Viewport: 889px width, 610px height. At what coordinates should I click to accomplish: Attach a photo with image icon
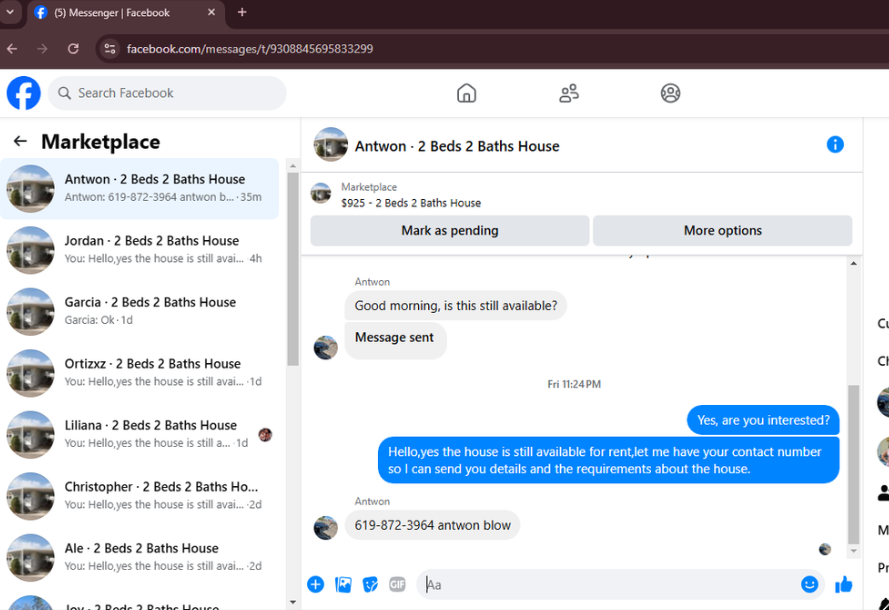point(343,584)
